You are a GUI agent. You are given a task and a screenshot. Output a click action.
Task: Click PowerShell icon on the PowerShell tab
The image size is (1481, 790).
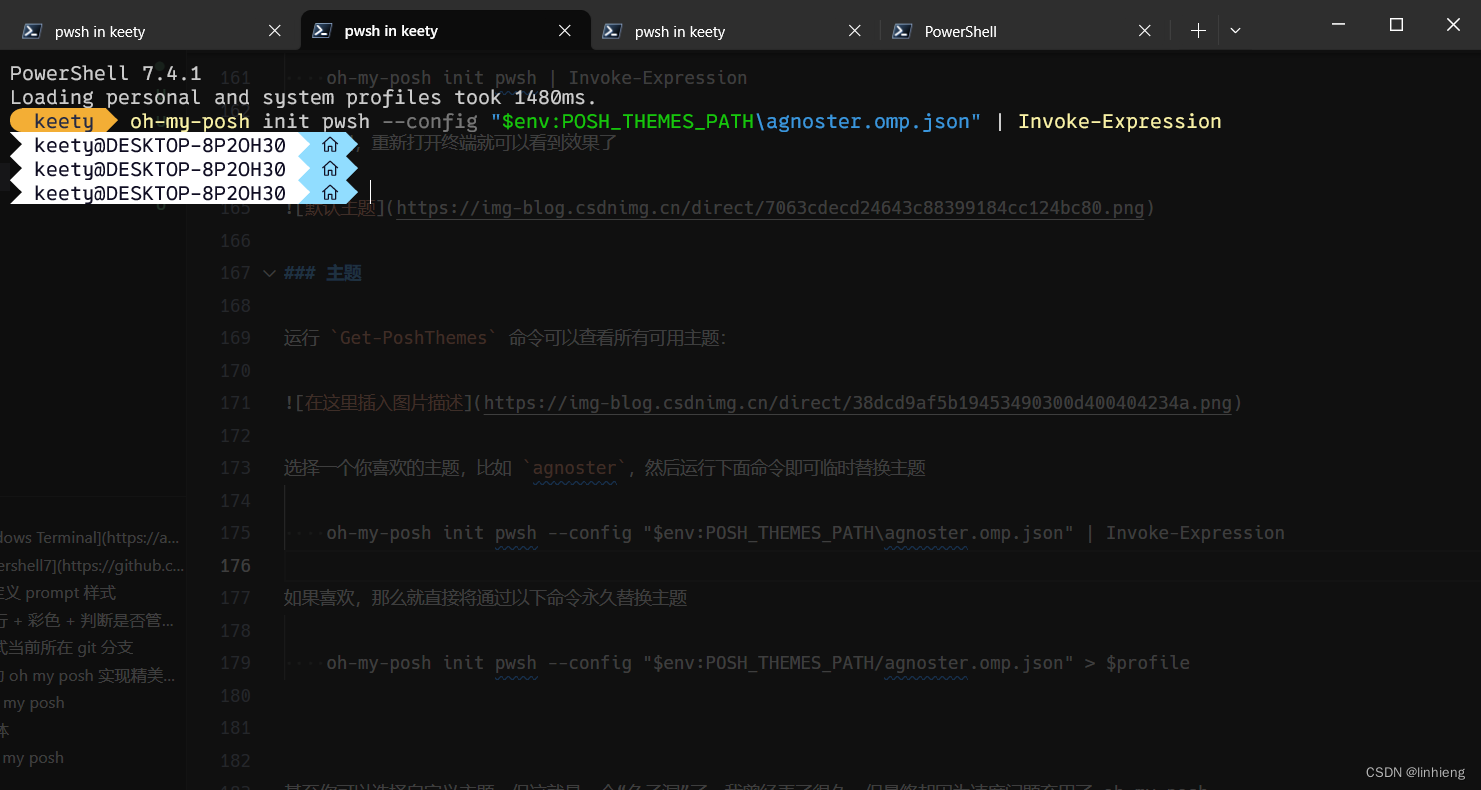tap(902, 31)
